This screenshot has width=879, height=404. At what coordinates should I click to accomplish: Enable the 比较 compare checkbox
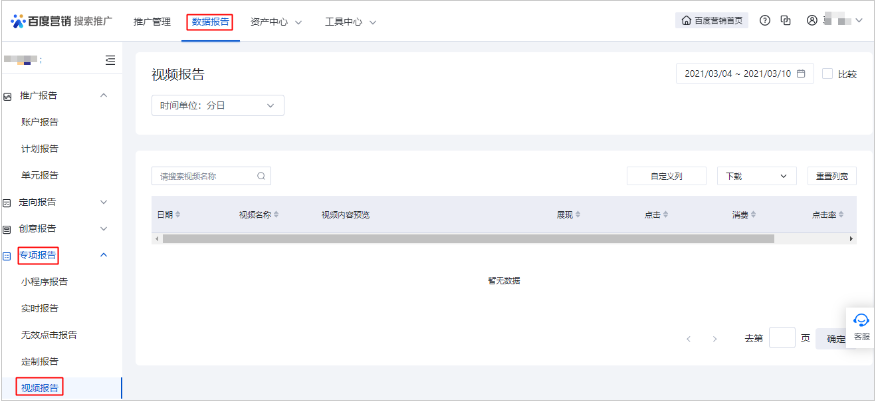827,74
